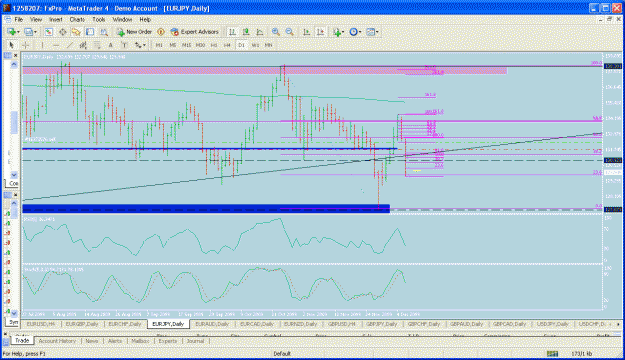This screenshot has height=360, width=625.
Task: Open the Account History terminal tab
Action: tap(57, 341)
